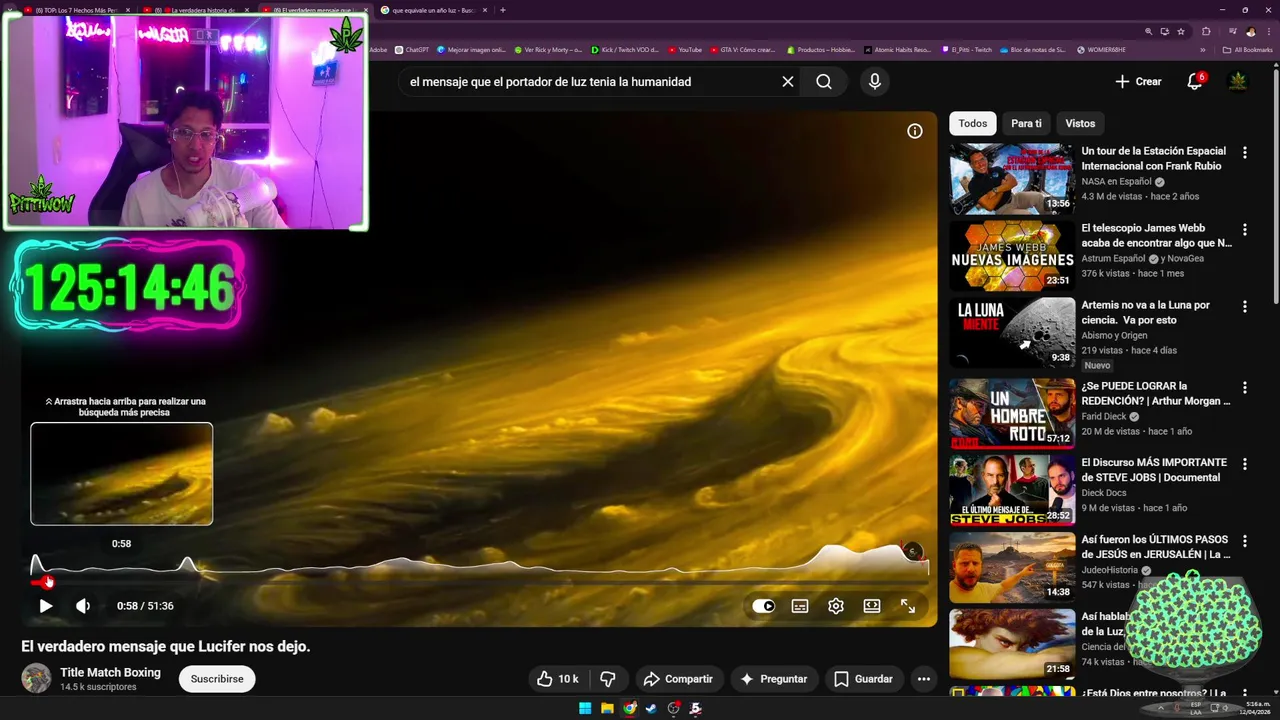Start voice search with the microphone
Image resolution: width=1280 pixels, height=720 pixels.
pos(875,82)
